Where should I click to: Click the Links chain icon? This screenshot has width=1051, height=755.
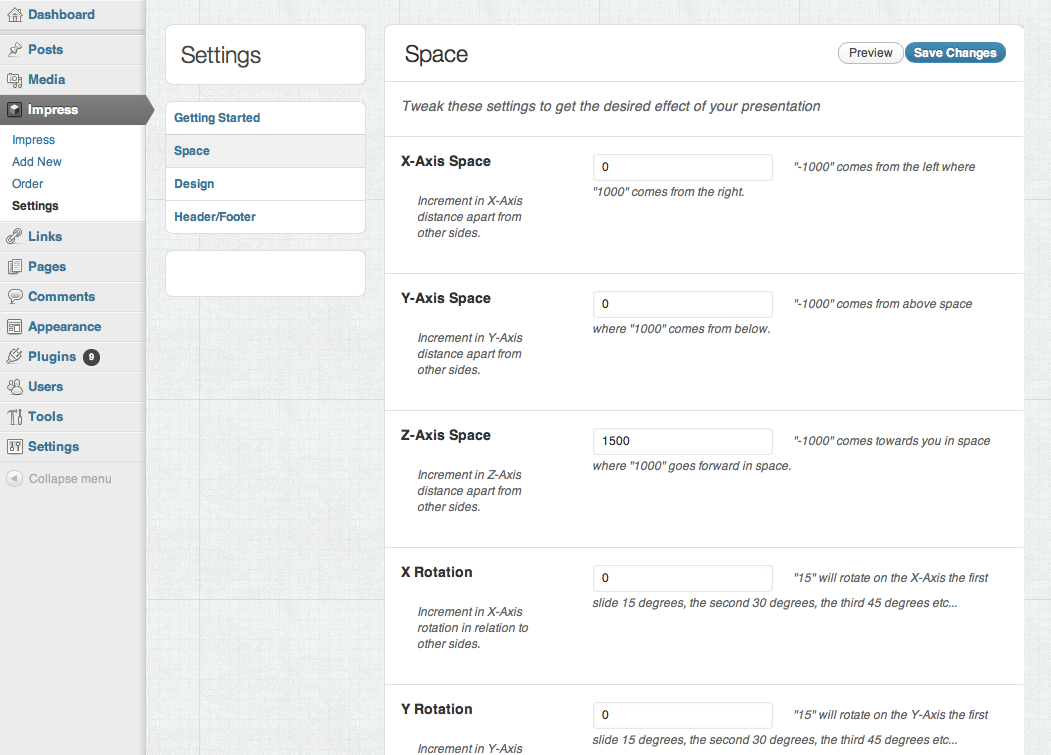pos(14,237)
